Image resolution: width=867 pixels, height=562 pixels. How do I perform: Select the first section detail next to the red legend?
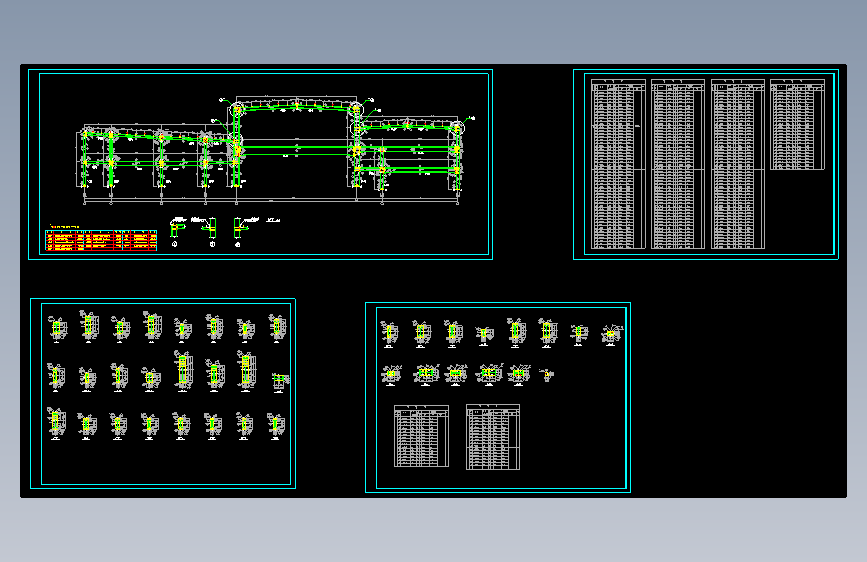(x=176, y=231)
